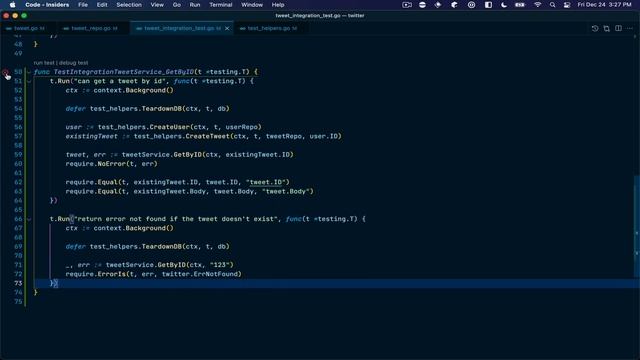Collapse the function fold chevron at line 50
The width and height of the screenshot is (640, 360).
[x=29, y=72]
